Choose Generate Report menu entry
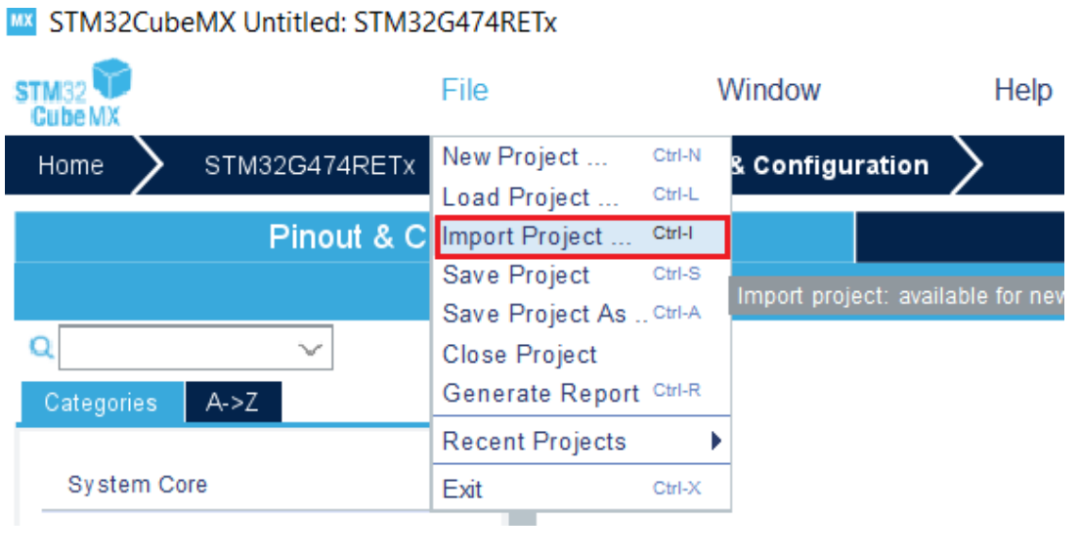 pyautogui.click(x=540, y=393)
